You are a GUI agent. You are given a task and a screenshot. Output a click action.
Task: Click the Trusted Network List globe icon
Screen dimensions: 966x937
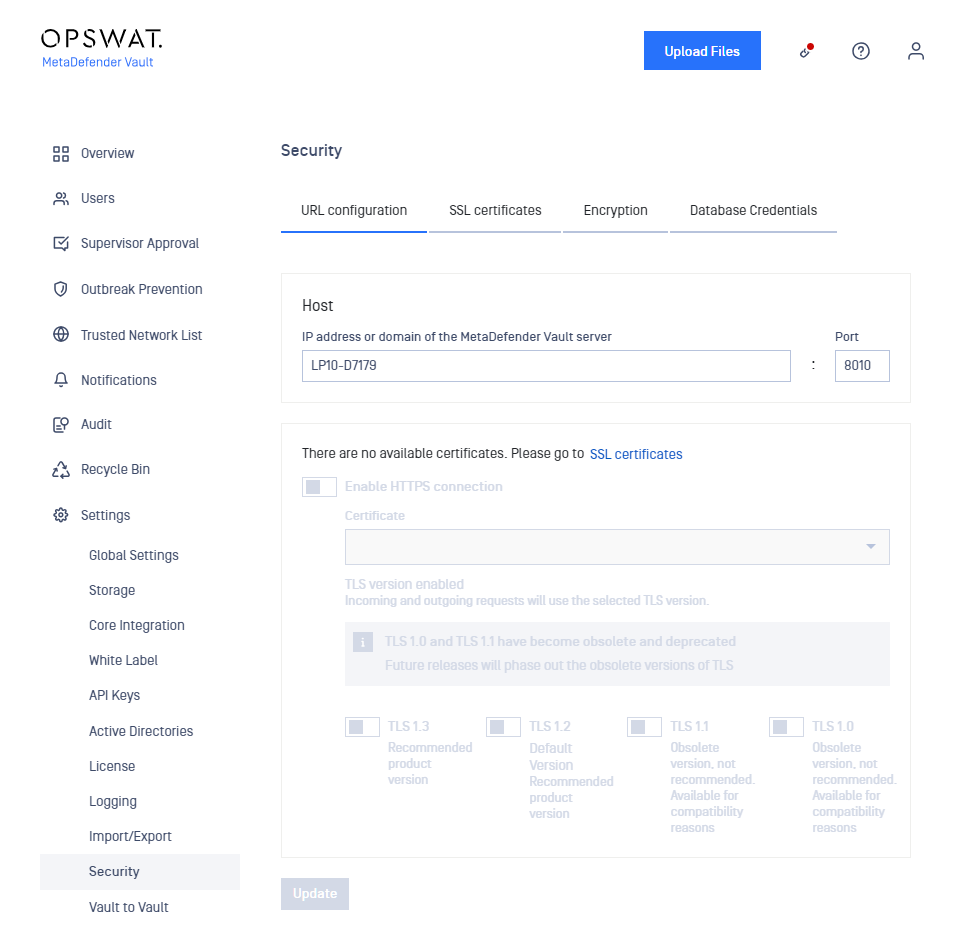pyautogui.click(x=60, y=335)
